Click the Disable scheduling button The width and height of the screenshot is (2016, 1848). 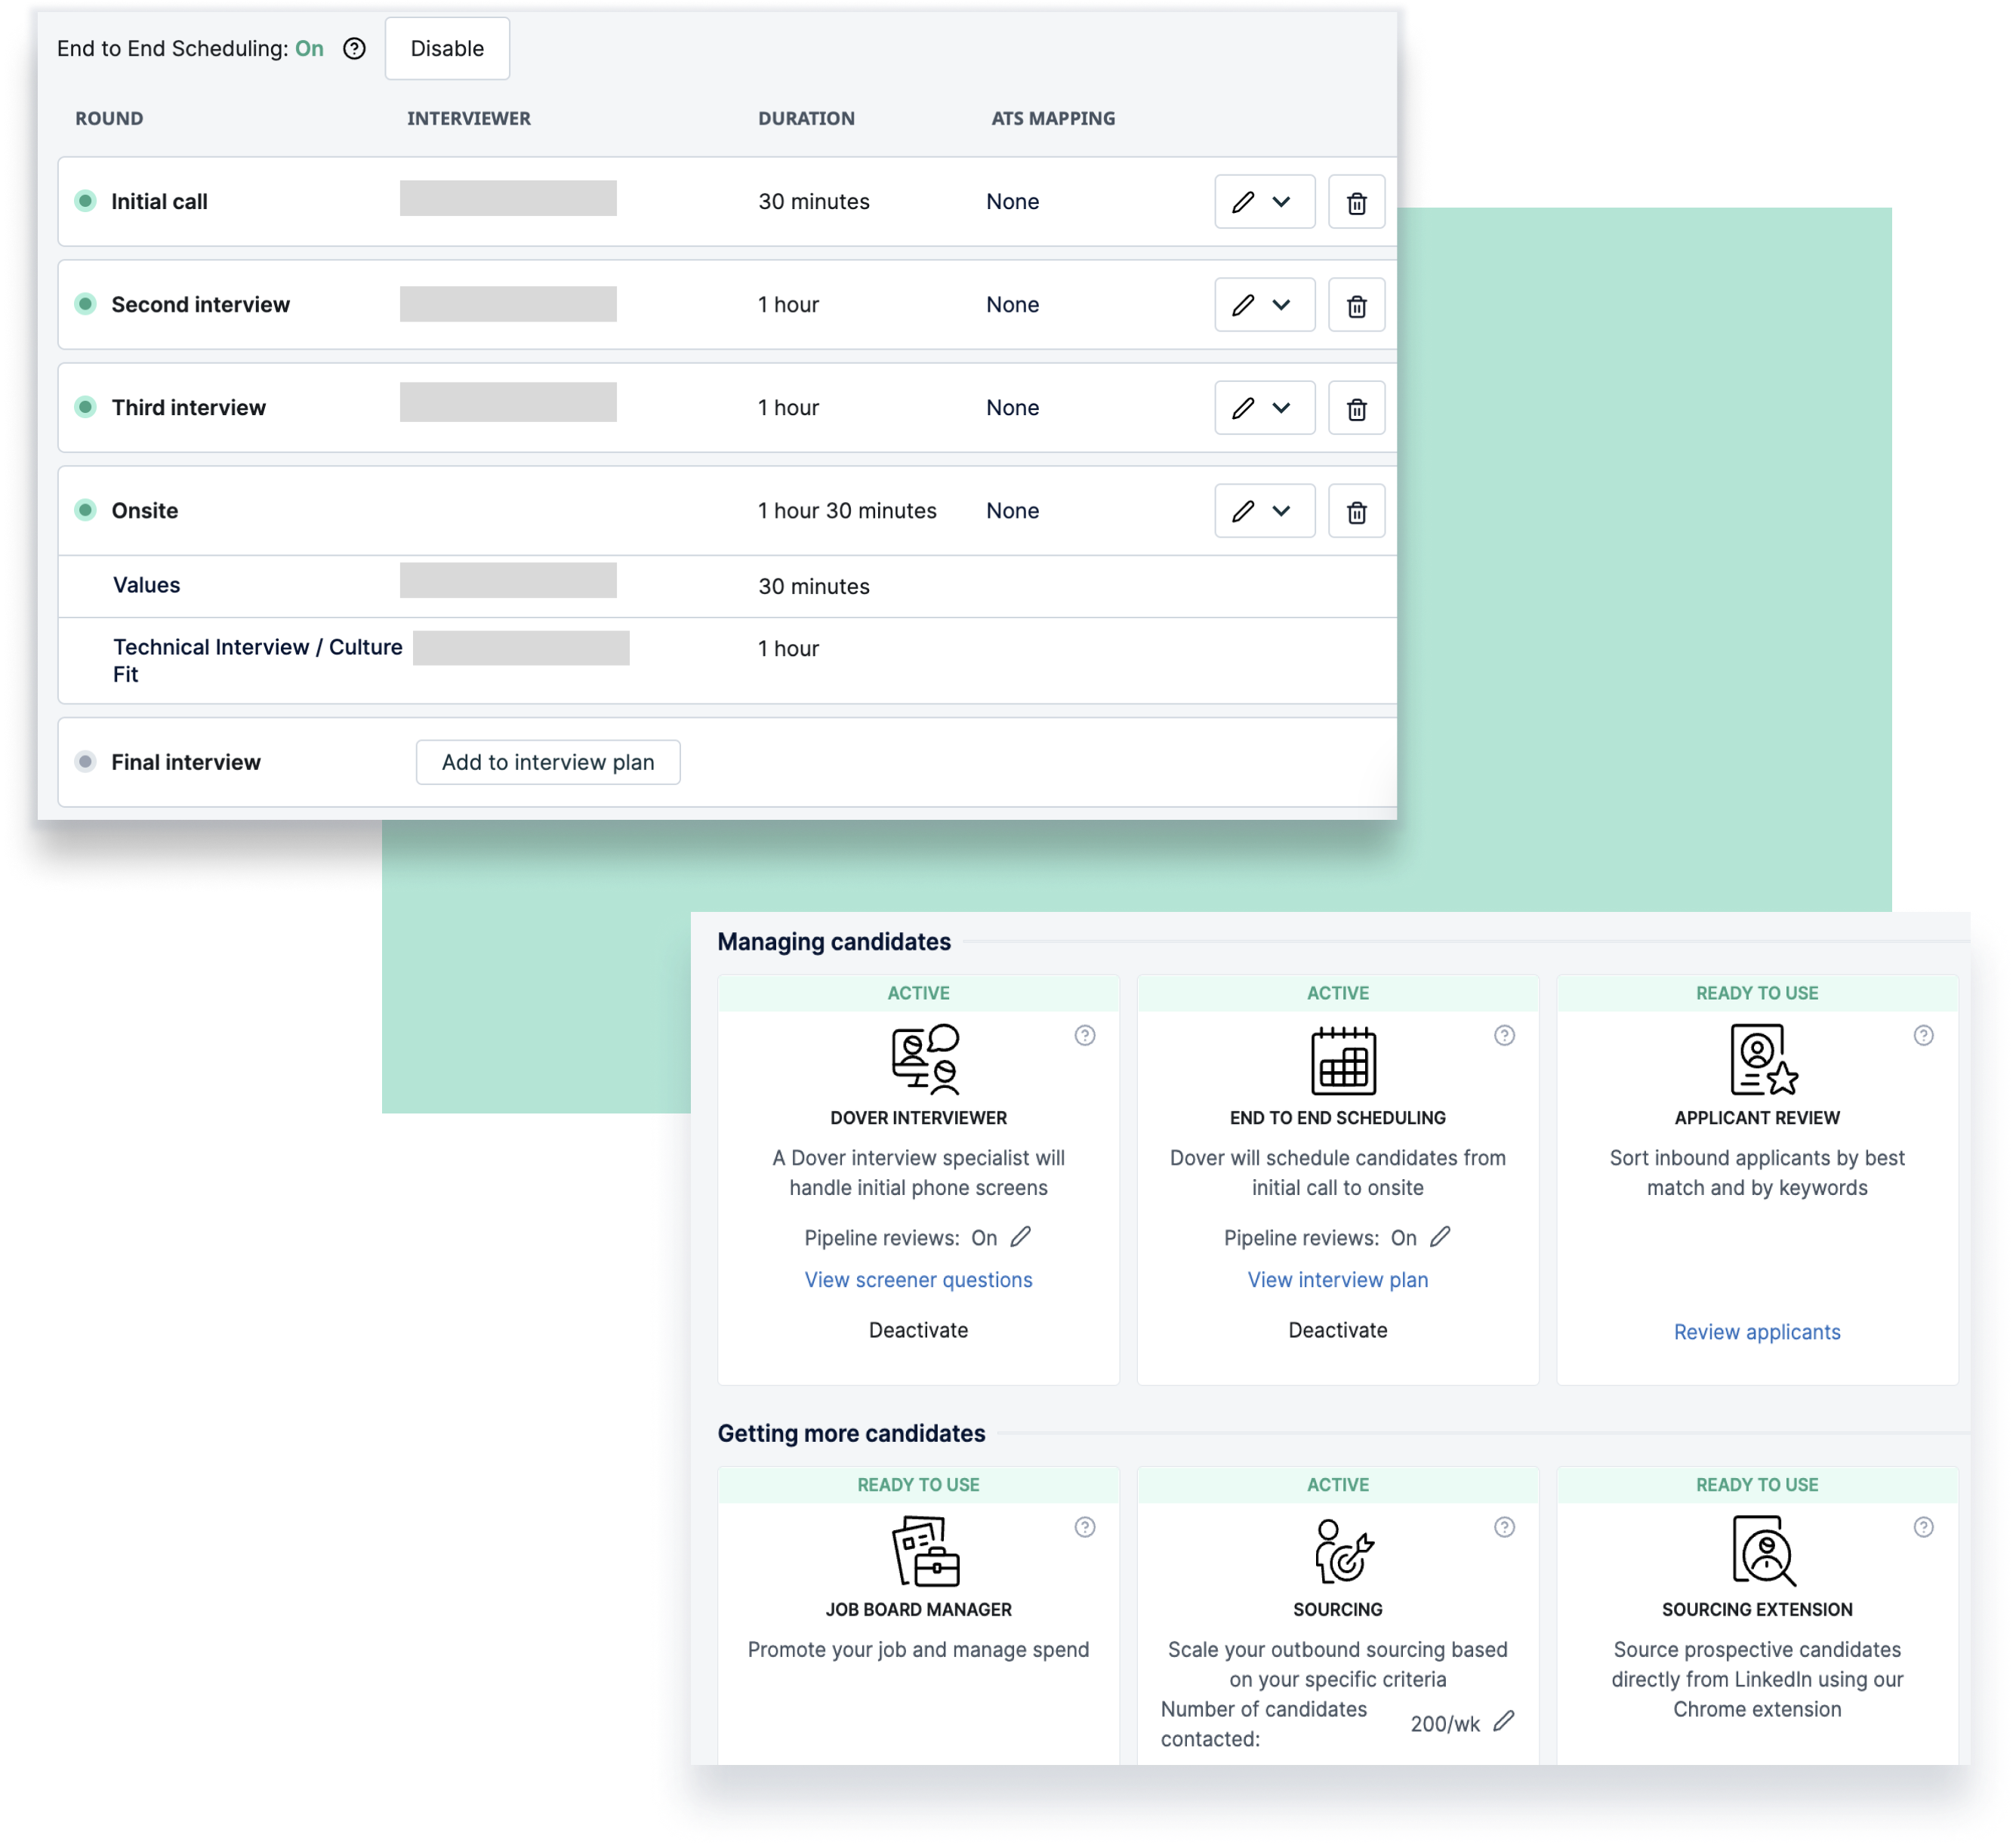(447, 48)
